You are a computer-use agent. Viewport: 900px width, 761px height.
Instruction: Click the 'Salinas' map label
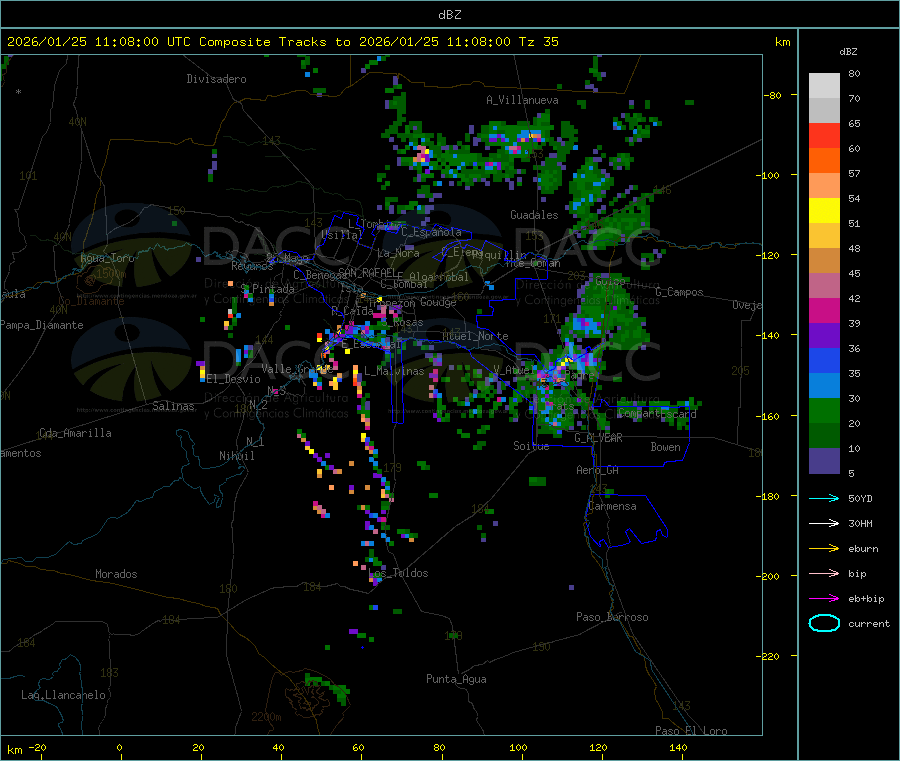coord(173,406)
